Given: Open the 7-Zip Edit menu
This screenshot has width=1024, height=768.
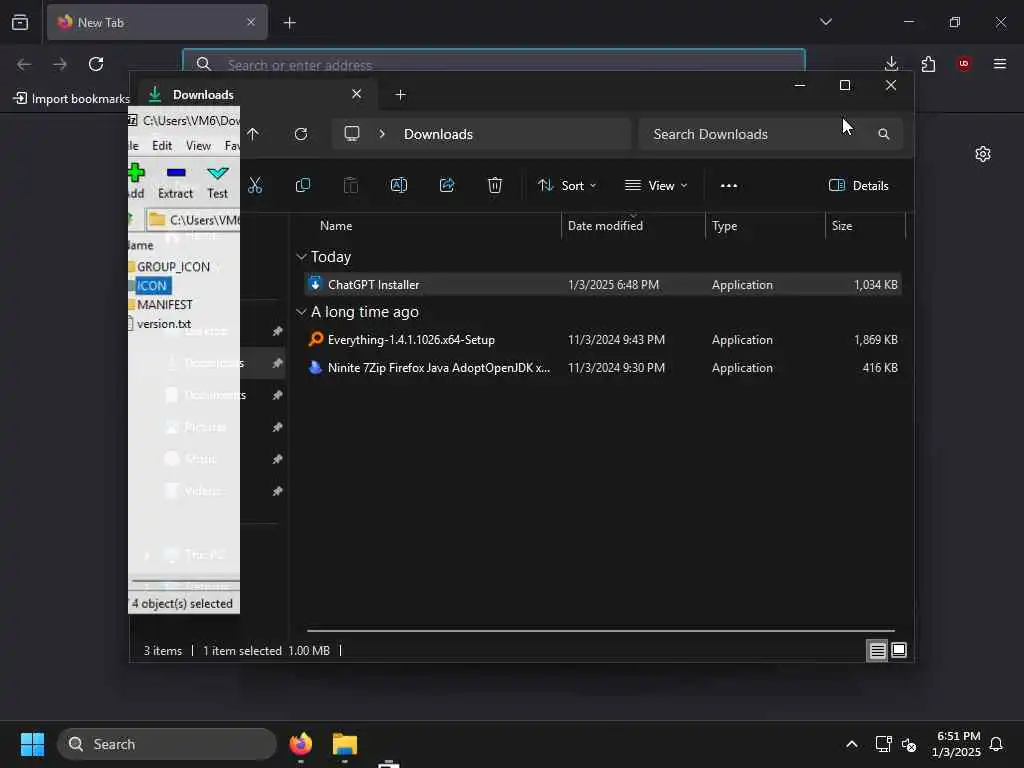Looking at the screenshot, I should pyautogui.click(x=162, y=146).
